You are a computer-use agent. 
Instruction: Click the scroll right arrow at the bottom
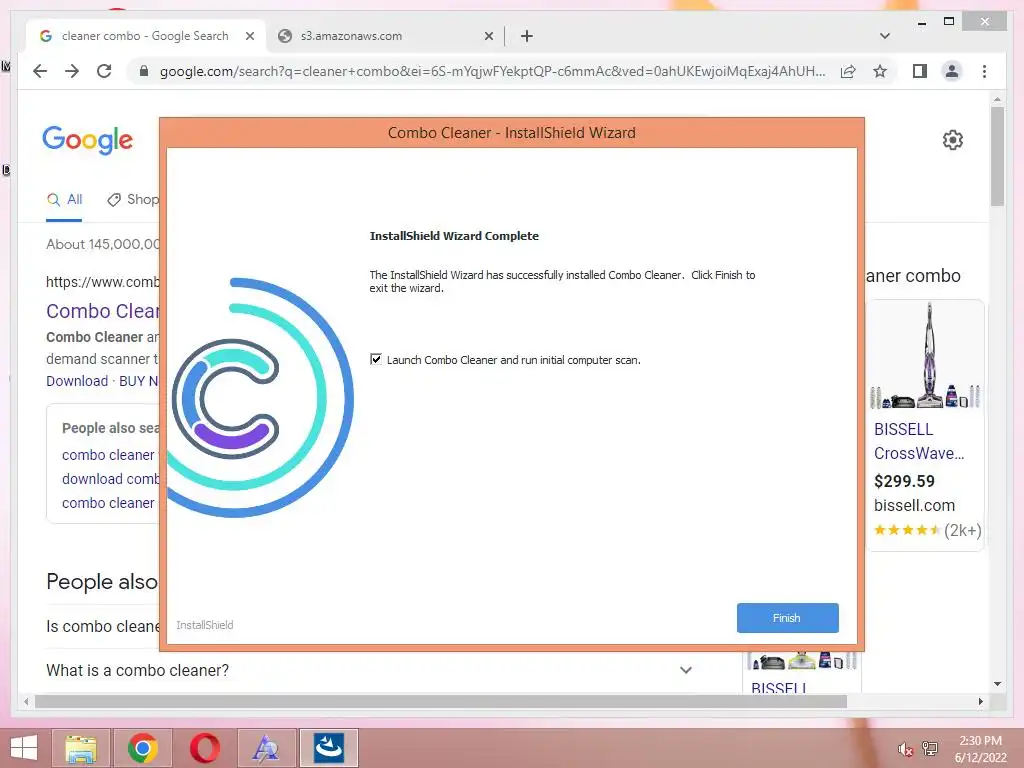pos(980,701)
